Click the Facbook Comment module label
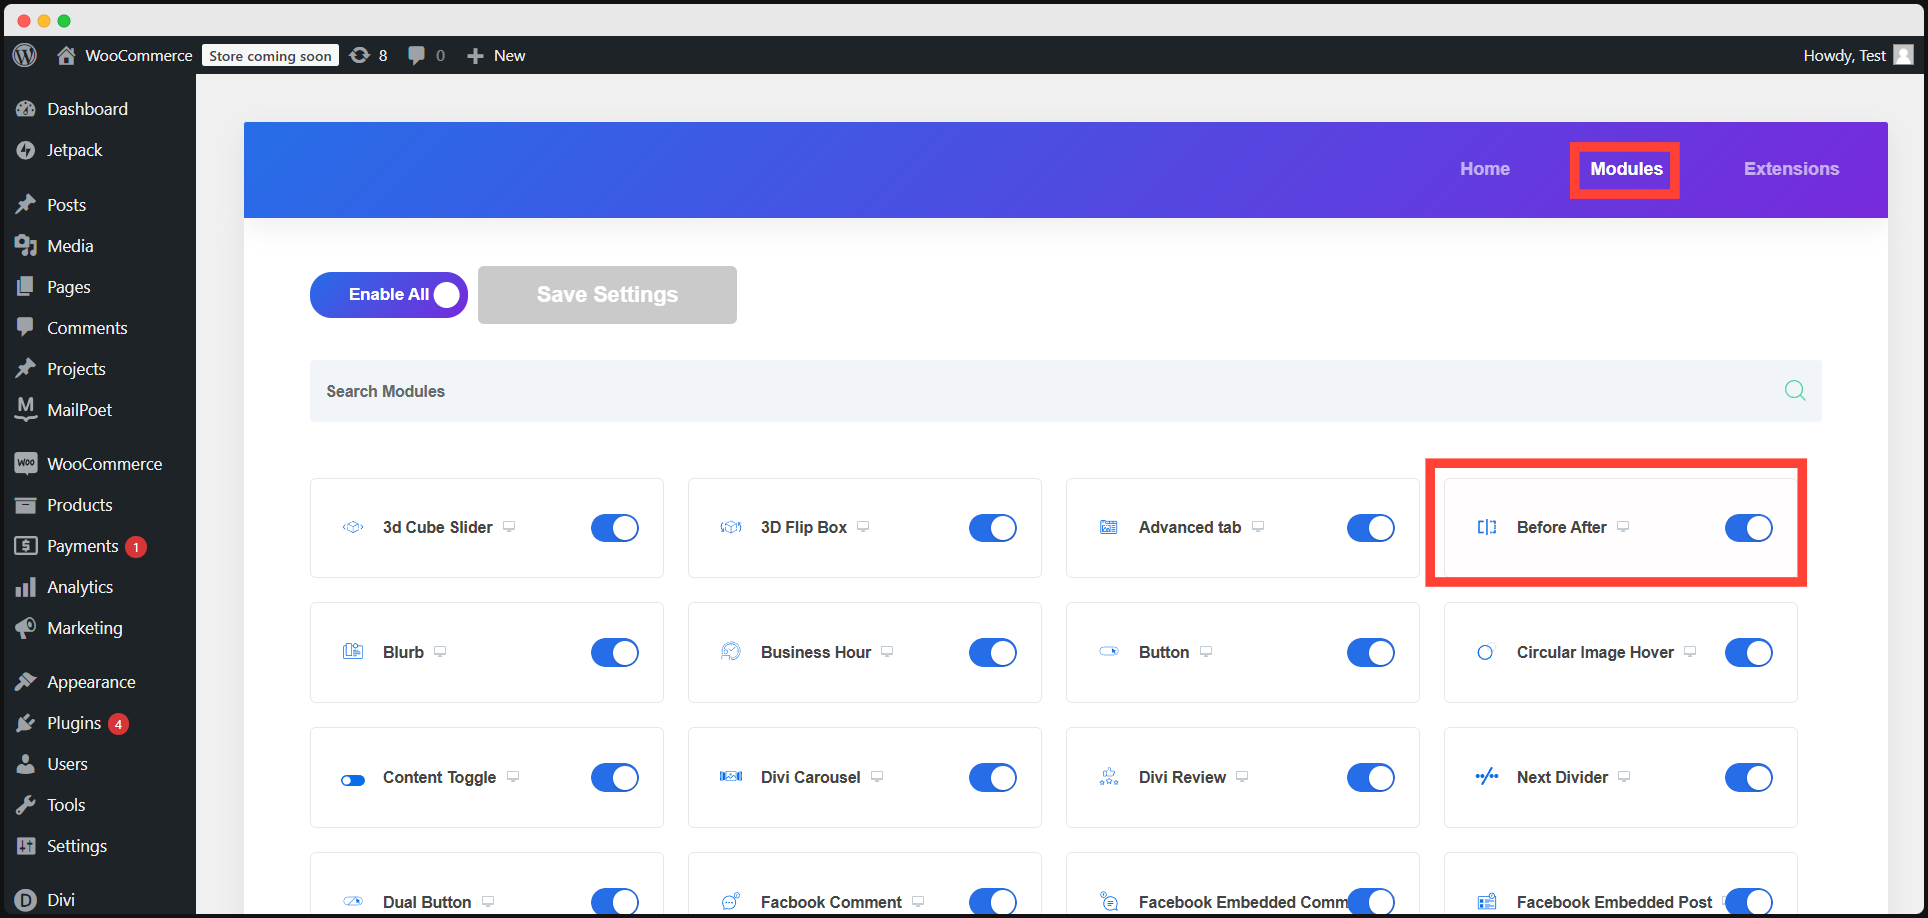Screen dimensions: 1928x918 831,902
